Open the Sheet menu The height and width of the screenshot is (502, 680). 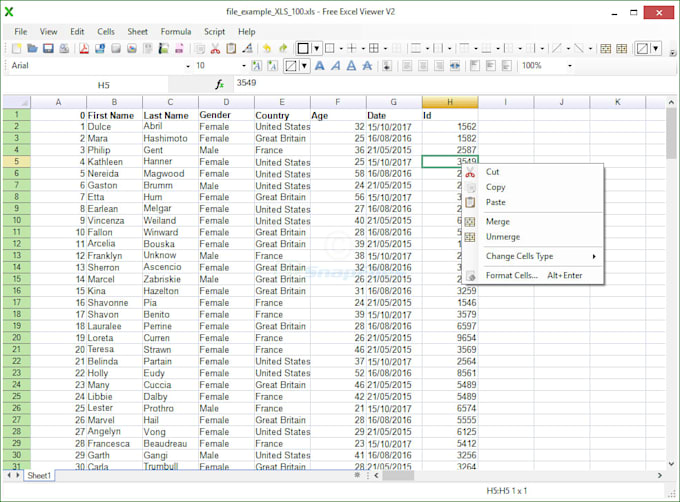[x=137, y=32]
